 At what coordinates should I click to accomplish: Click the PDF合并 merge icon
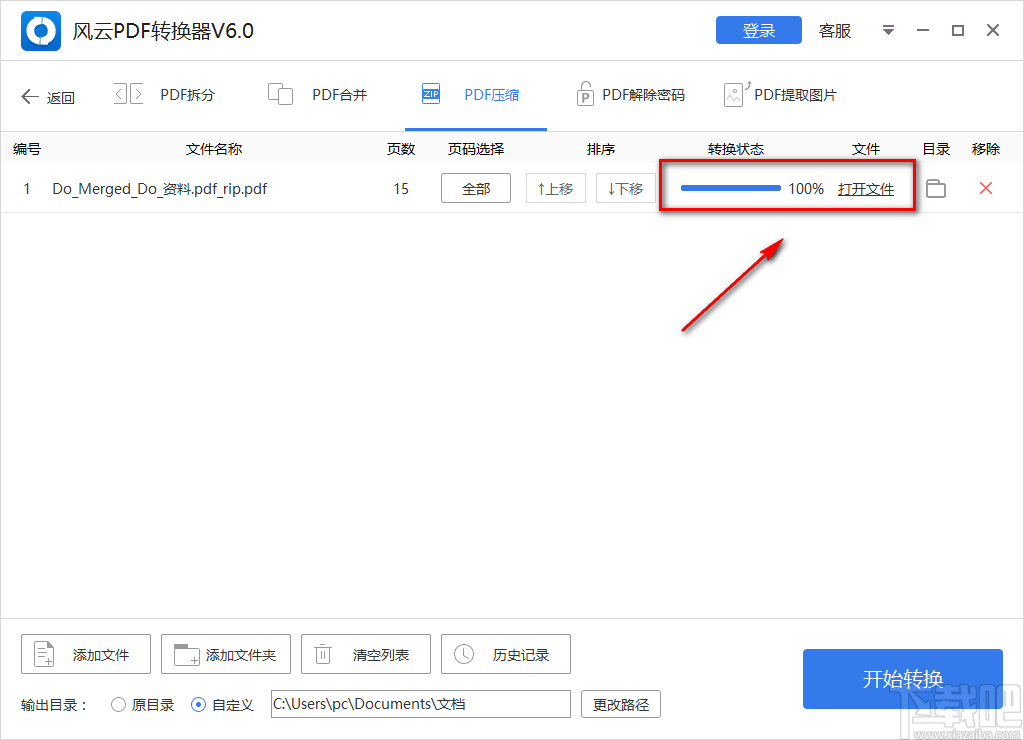[281, 93]
